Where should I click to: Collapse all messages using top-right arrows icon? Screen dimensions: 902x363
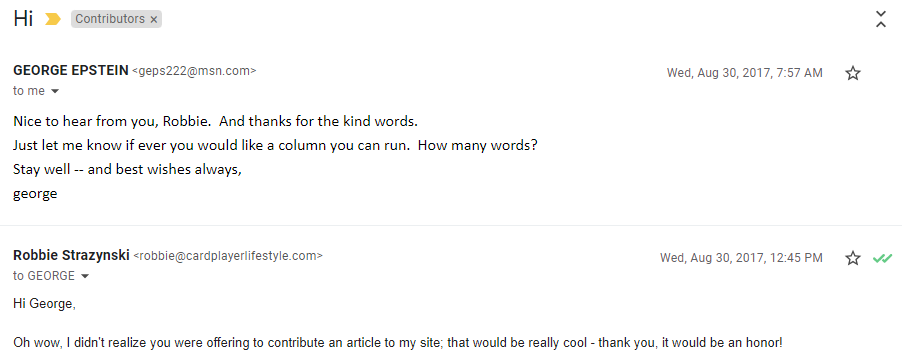coord(881,19)
